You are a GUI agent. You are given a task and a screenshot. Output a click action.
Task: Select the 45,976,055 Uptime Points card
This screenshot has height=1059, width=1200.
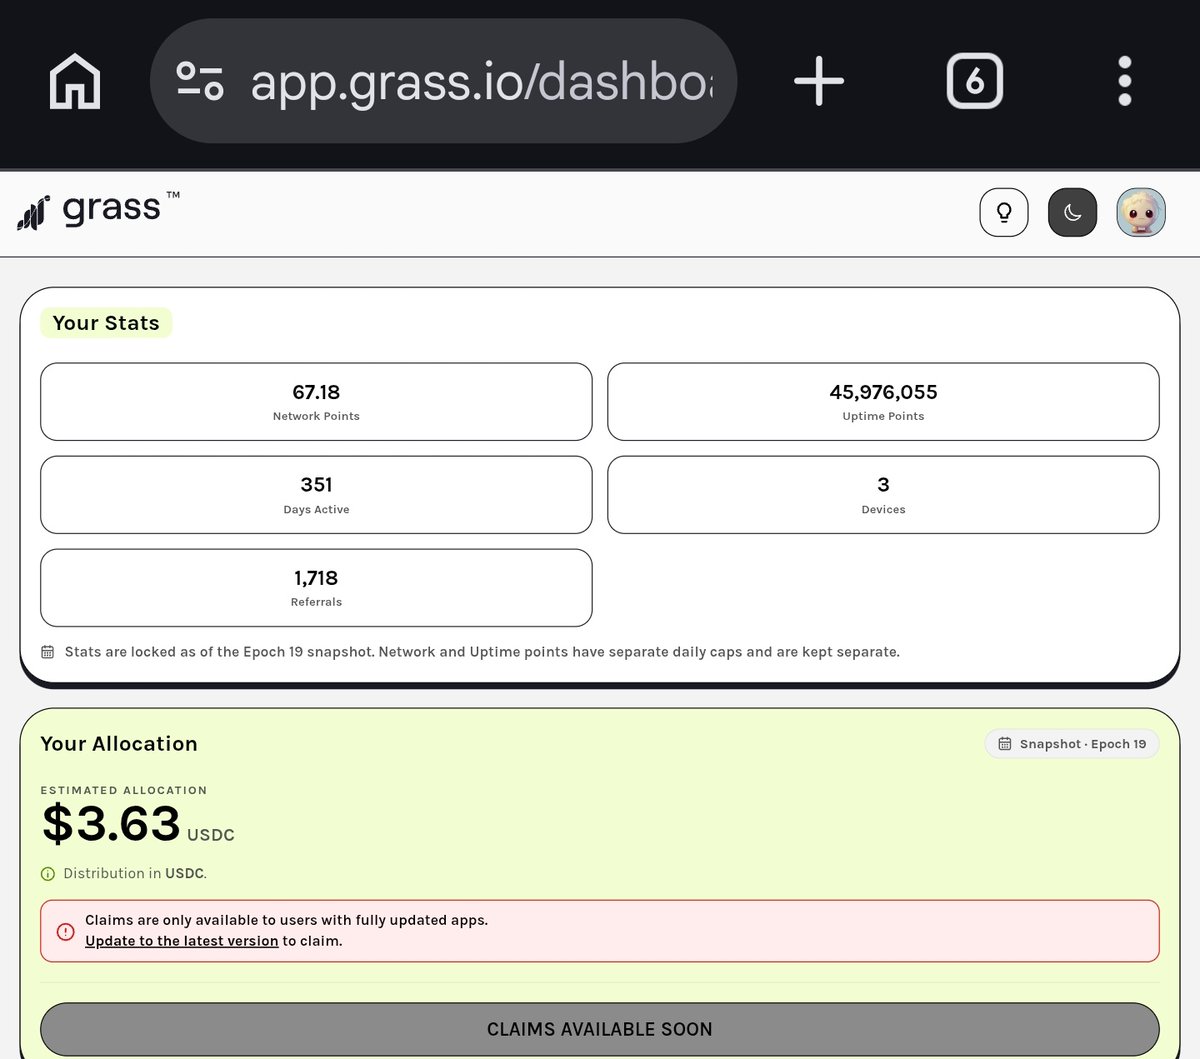tap(883, 401)
